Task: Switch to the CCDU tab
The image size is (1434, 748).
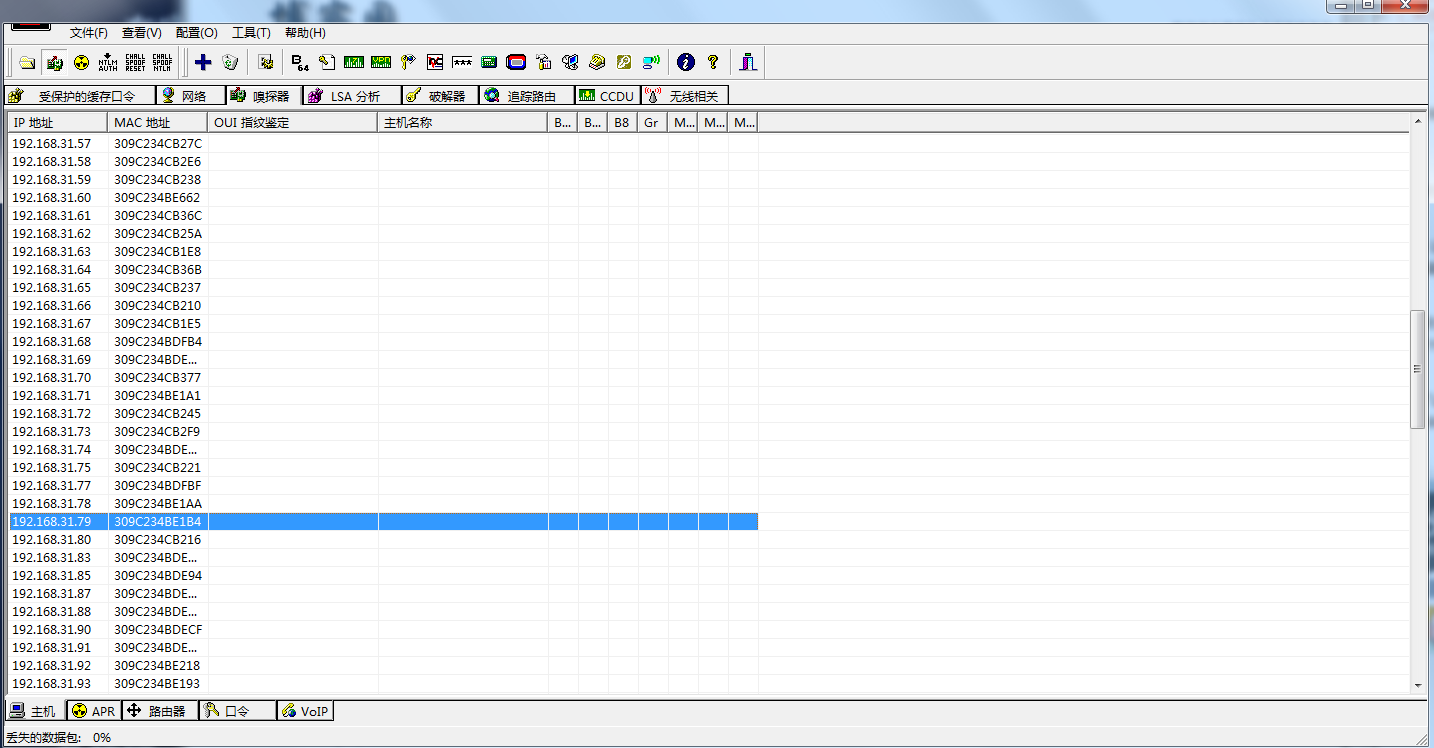Action: [x=607, y=96]
